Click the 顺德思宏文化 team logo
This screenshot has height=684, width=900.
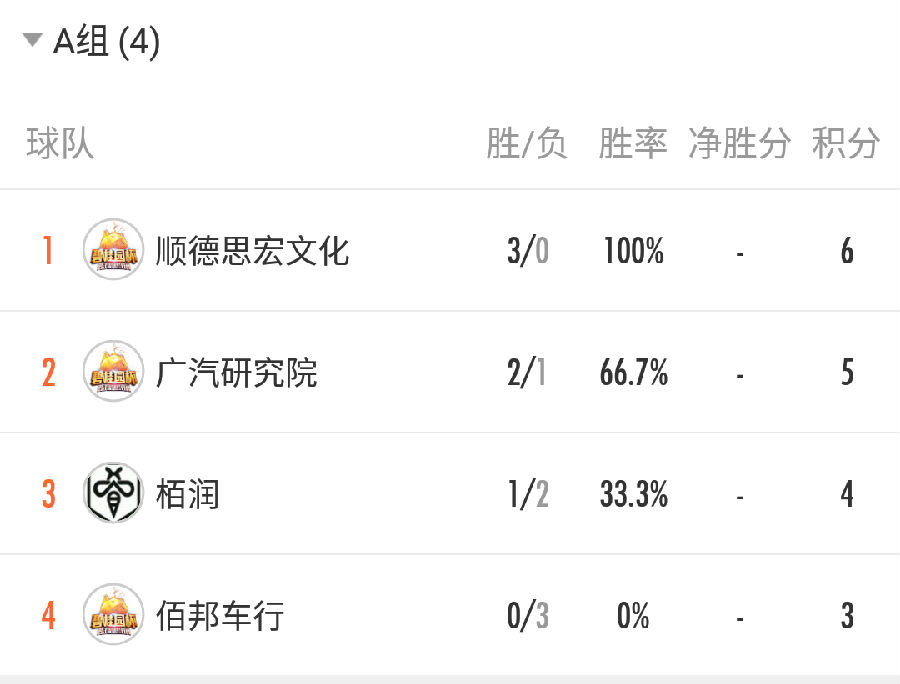(113, 249)
